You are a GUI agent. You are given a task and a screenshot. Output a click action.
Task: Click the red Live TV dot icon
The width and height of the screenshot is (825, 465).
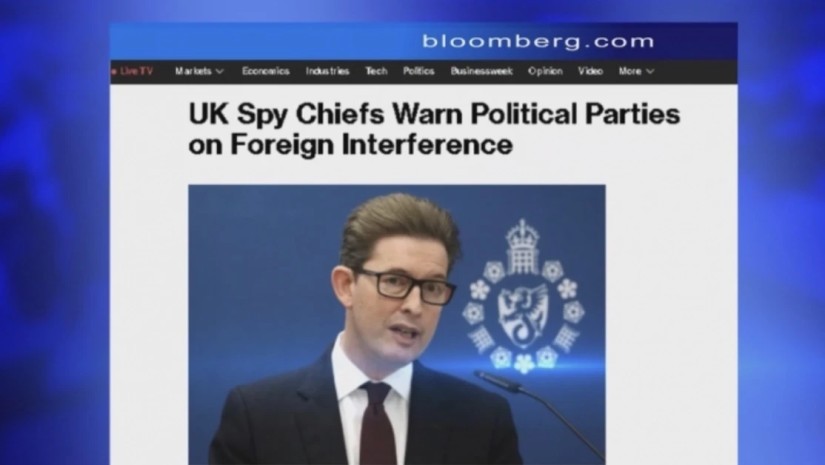click(x=113, y=71)
